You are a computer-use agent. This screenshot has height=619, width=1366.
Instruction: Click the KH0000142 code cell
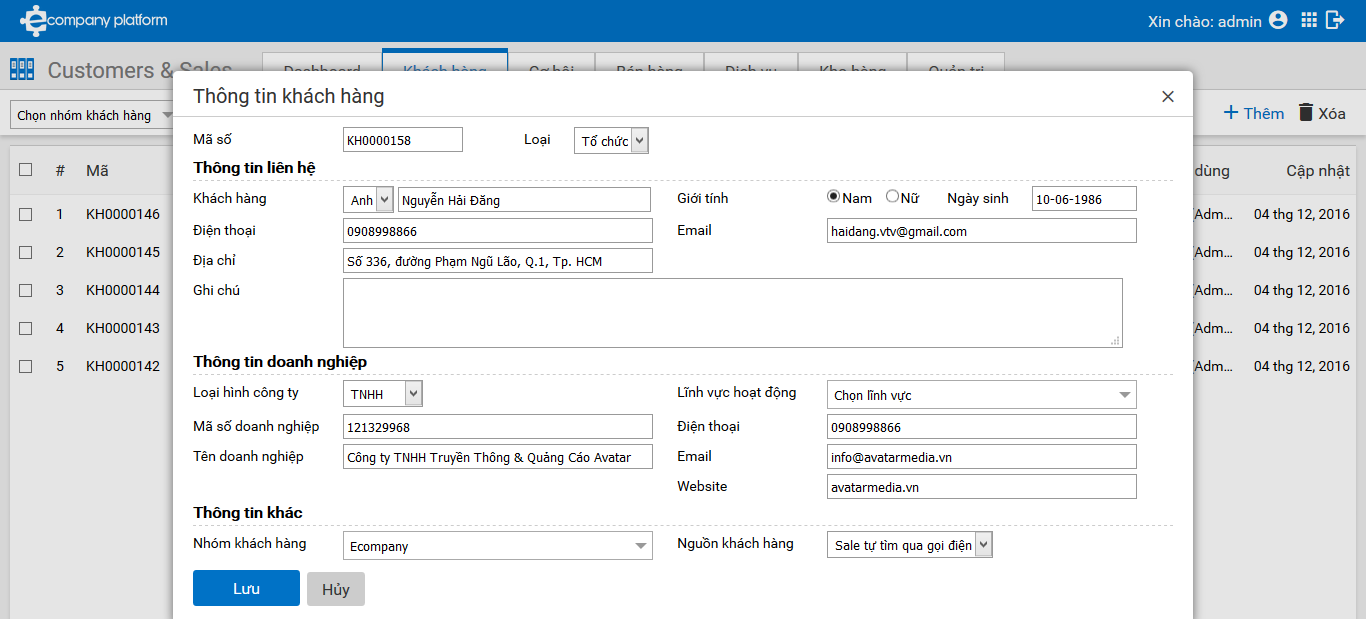coord(123,366)
